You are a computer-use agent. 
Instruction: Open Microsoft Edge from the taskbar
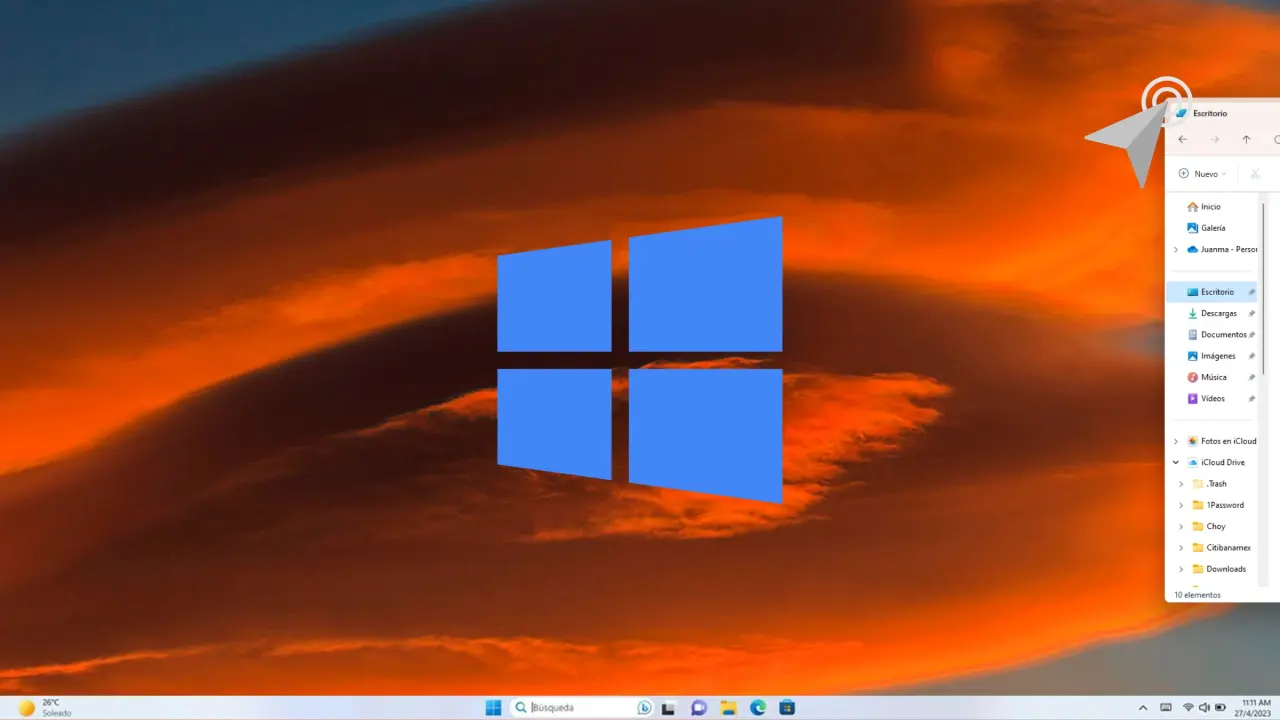click(x=758, y=708)
